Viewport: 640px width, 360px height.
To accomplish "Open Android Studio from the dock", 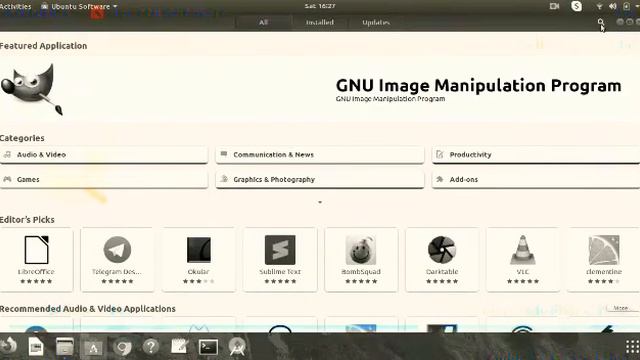I will click(x=237, y=347).
